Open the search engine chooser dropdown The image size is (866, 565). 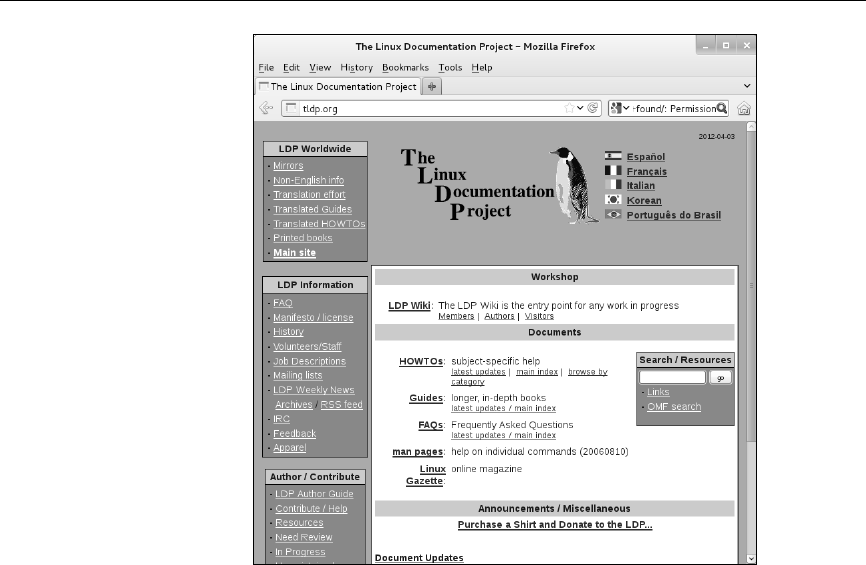click(626, 108)
